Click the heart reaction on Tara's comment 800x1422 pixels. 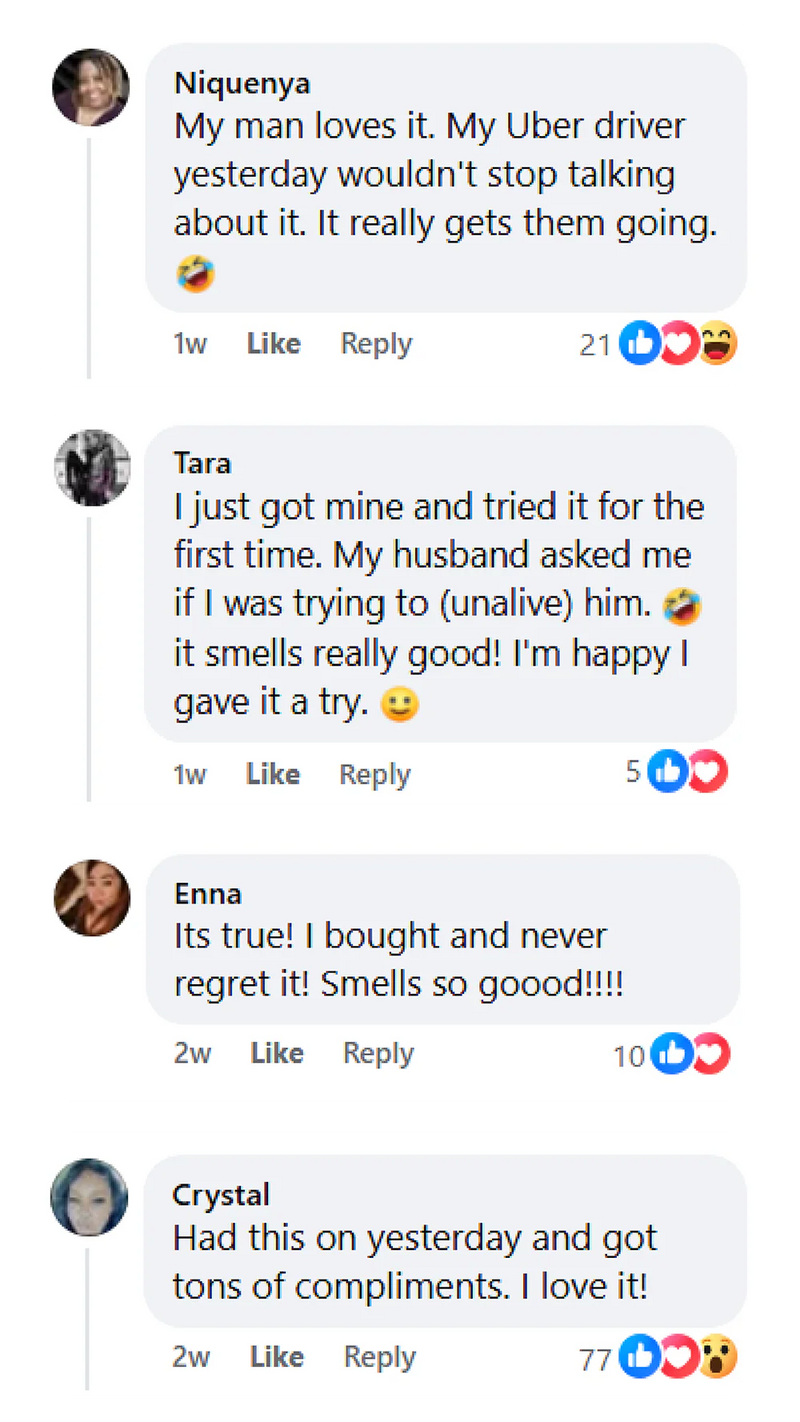[x=707, y=772]
